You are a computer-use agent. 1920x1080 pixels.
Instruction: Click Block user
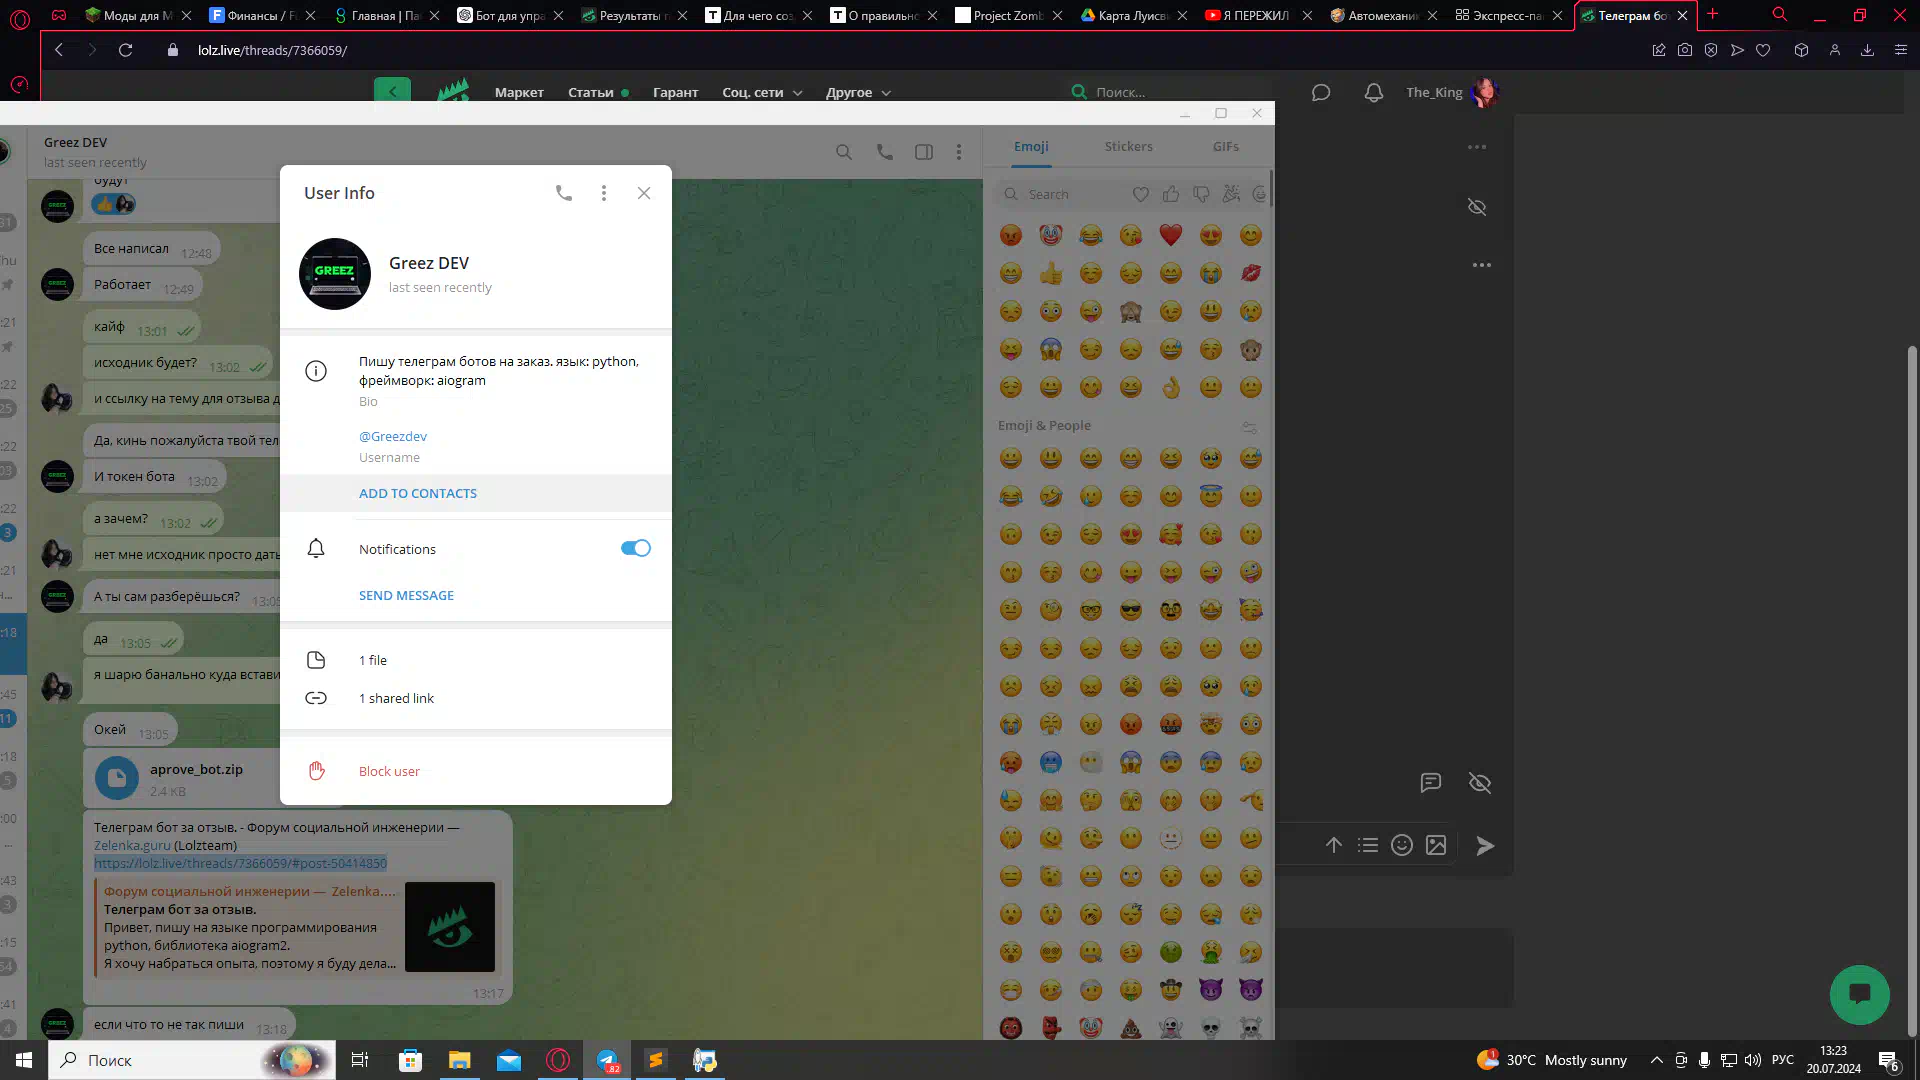click(x=389, y=771)
